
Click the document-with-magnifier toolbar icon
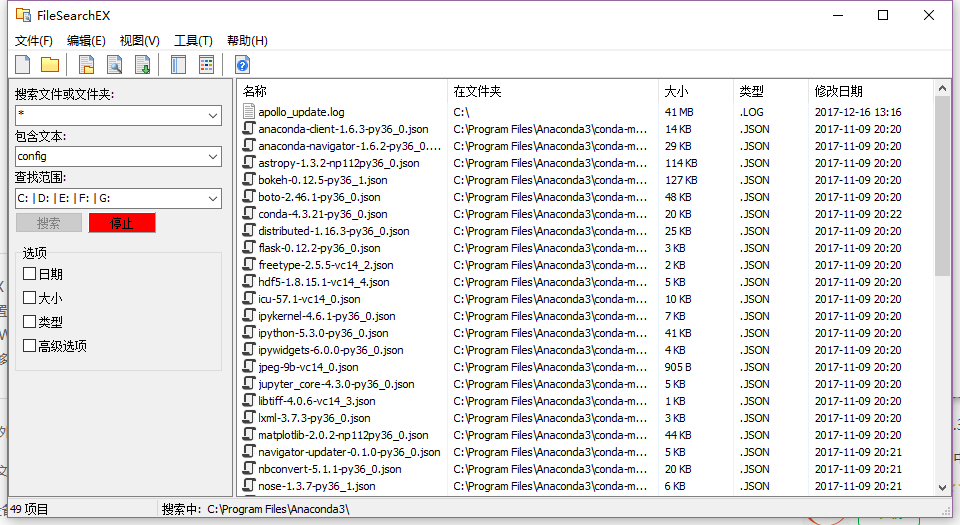click(x=114, y=65)
